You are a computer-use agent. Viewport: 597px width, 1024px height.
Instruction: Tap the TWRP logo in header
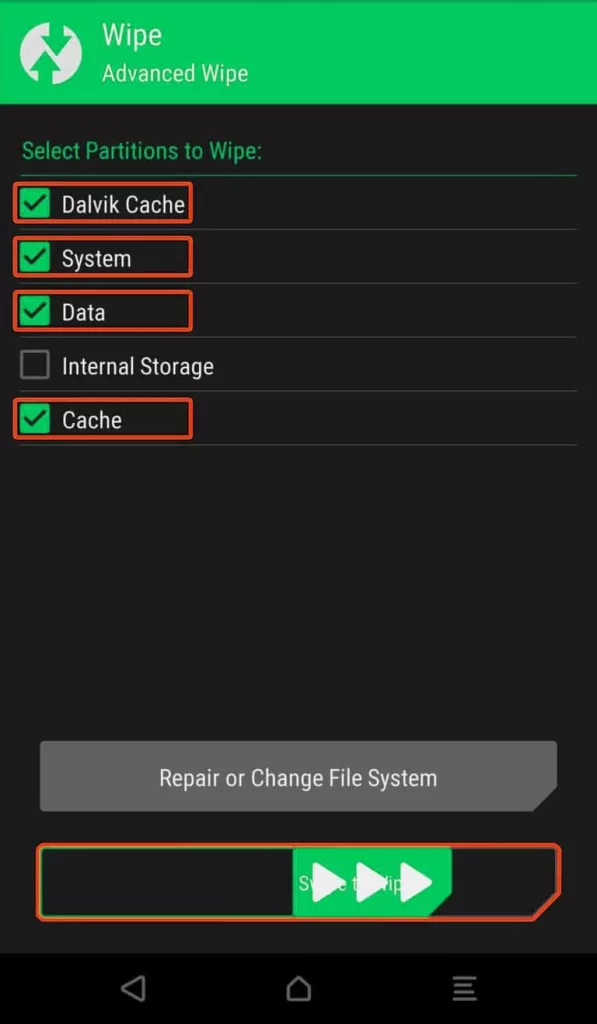pos(51,53)
